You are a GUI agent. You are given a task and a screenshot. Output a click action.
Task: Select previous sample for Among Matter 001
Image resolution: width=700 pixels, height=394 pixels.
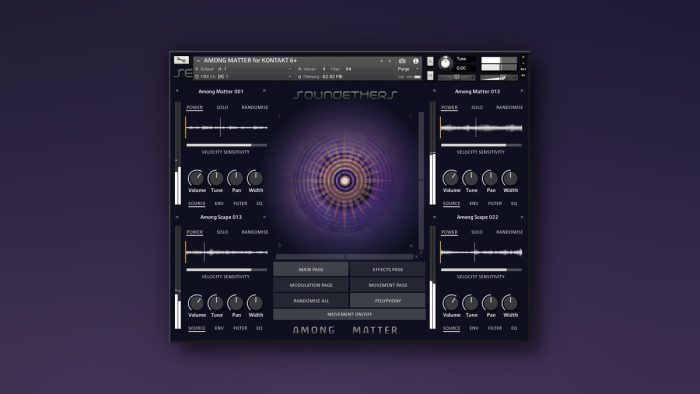point(177,91)
